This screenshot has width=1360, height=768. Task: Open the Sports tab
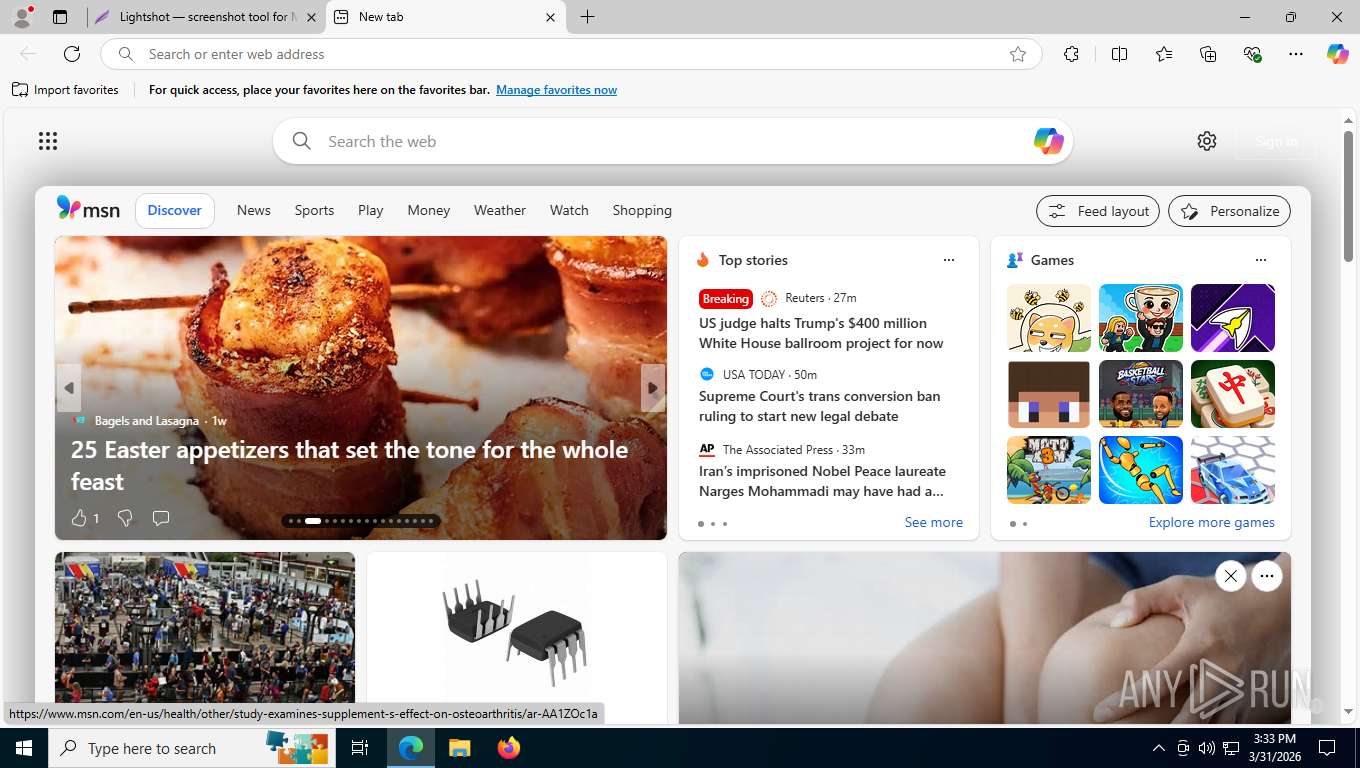314,211
